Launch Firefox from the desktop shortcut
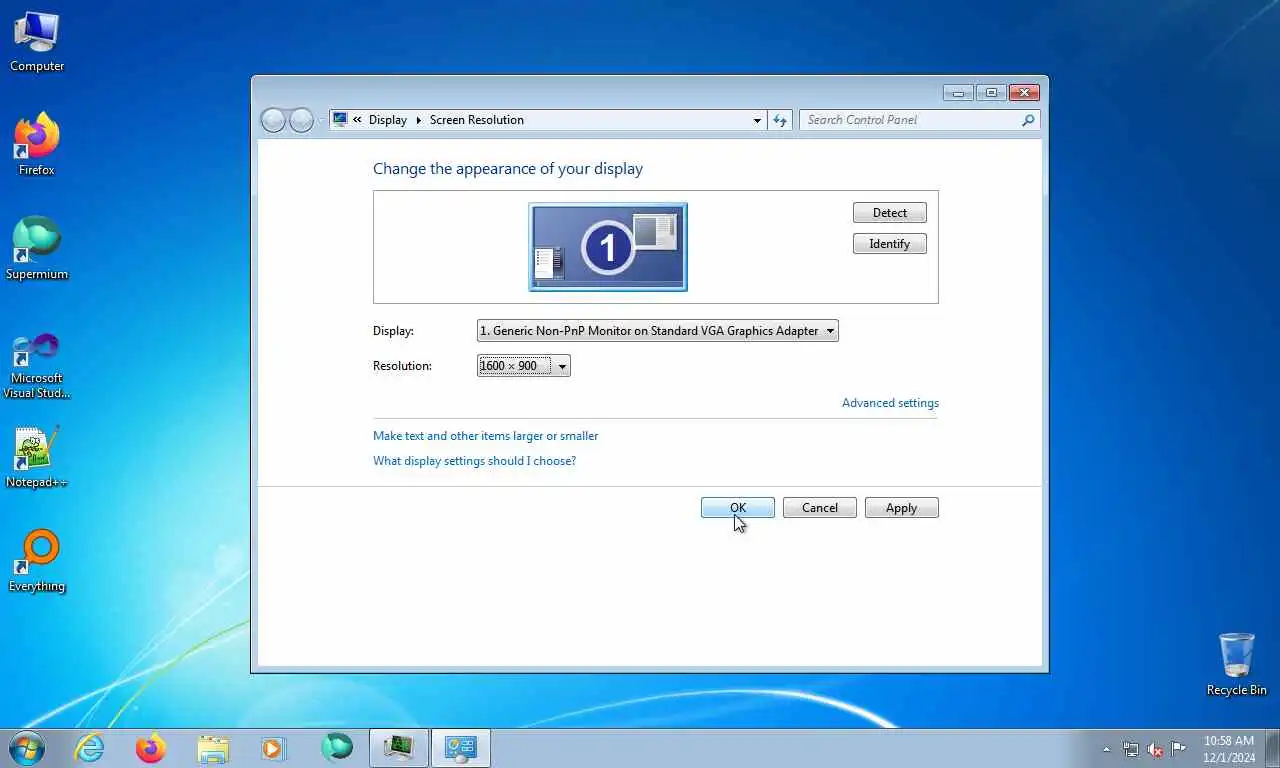The height and width of the screenshot is (768, 1280). coord(37,145)
